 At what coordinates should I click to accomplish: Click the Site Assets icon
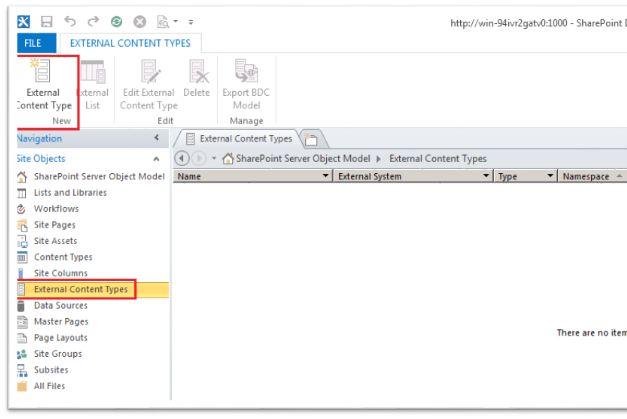[22, 241]
